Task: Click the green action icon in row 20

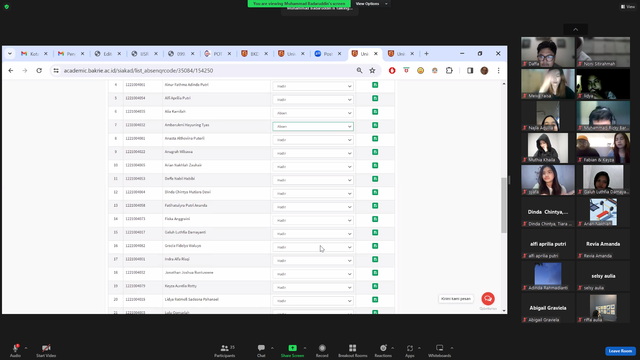Action: coord(375,300)
